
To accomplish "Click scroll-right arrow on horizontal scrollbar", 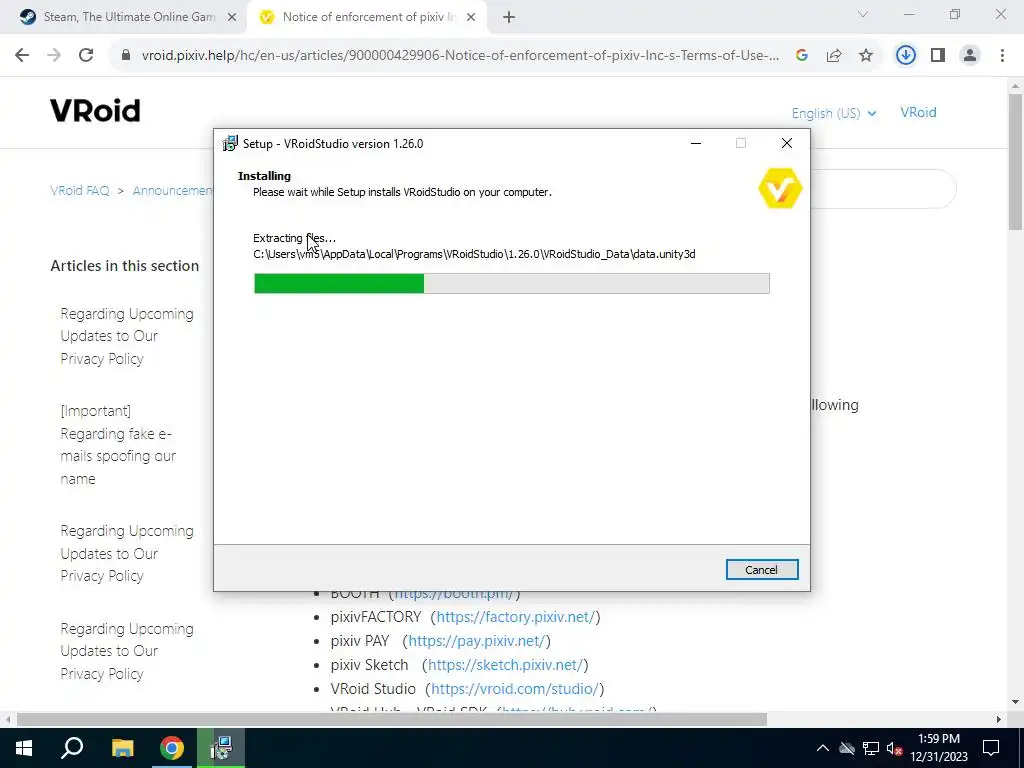I will 999,719.
